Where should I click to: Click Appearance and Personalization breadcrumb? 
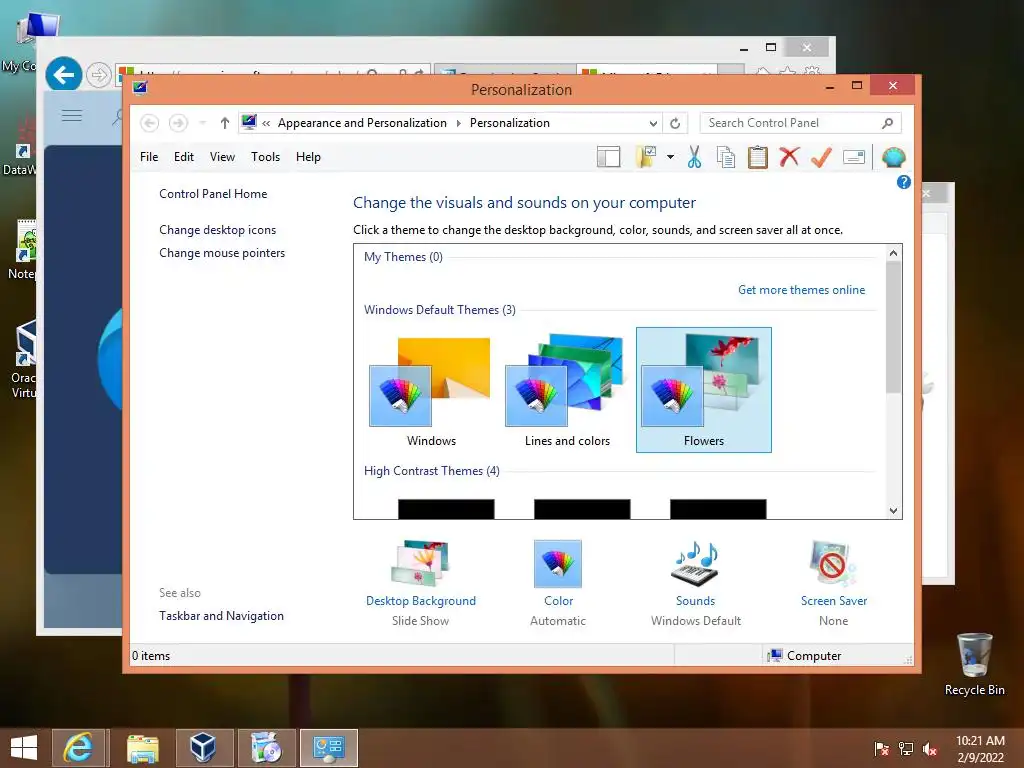pyautogui.click(x=362, y=123)
